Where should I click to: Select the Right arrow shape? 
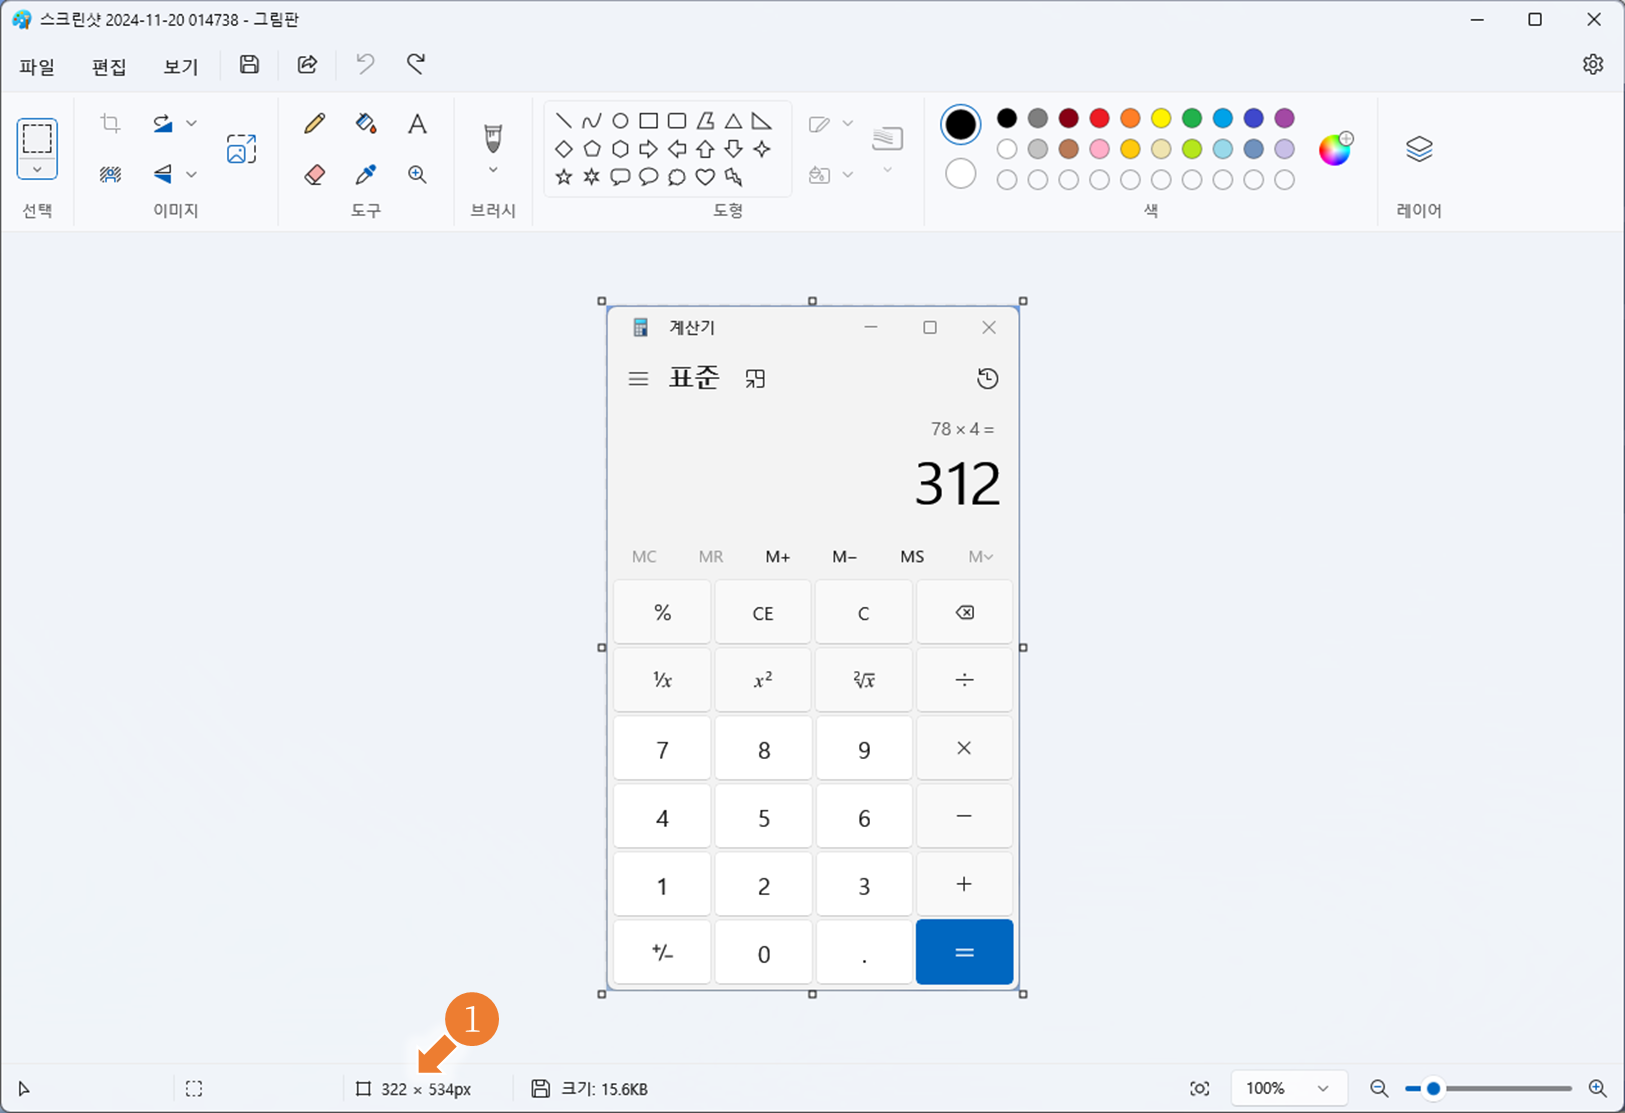pos(648,149)
